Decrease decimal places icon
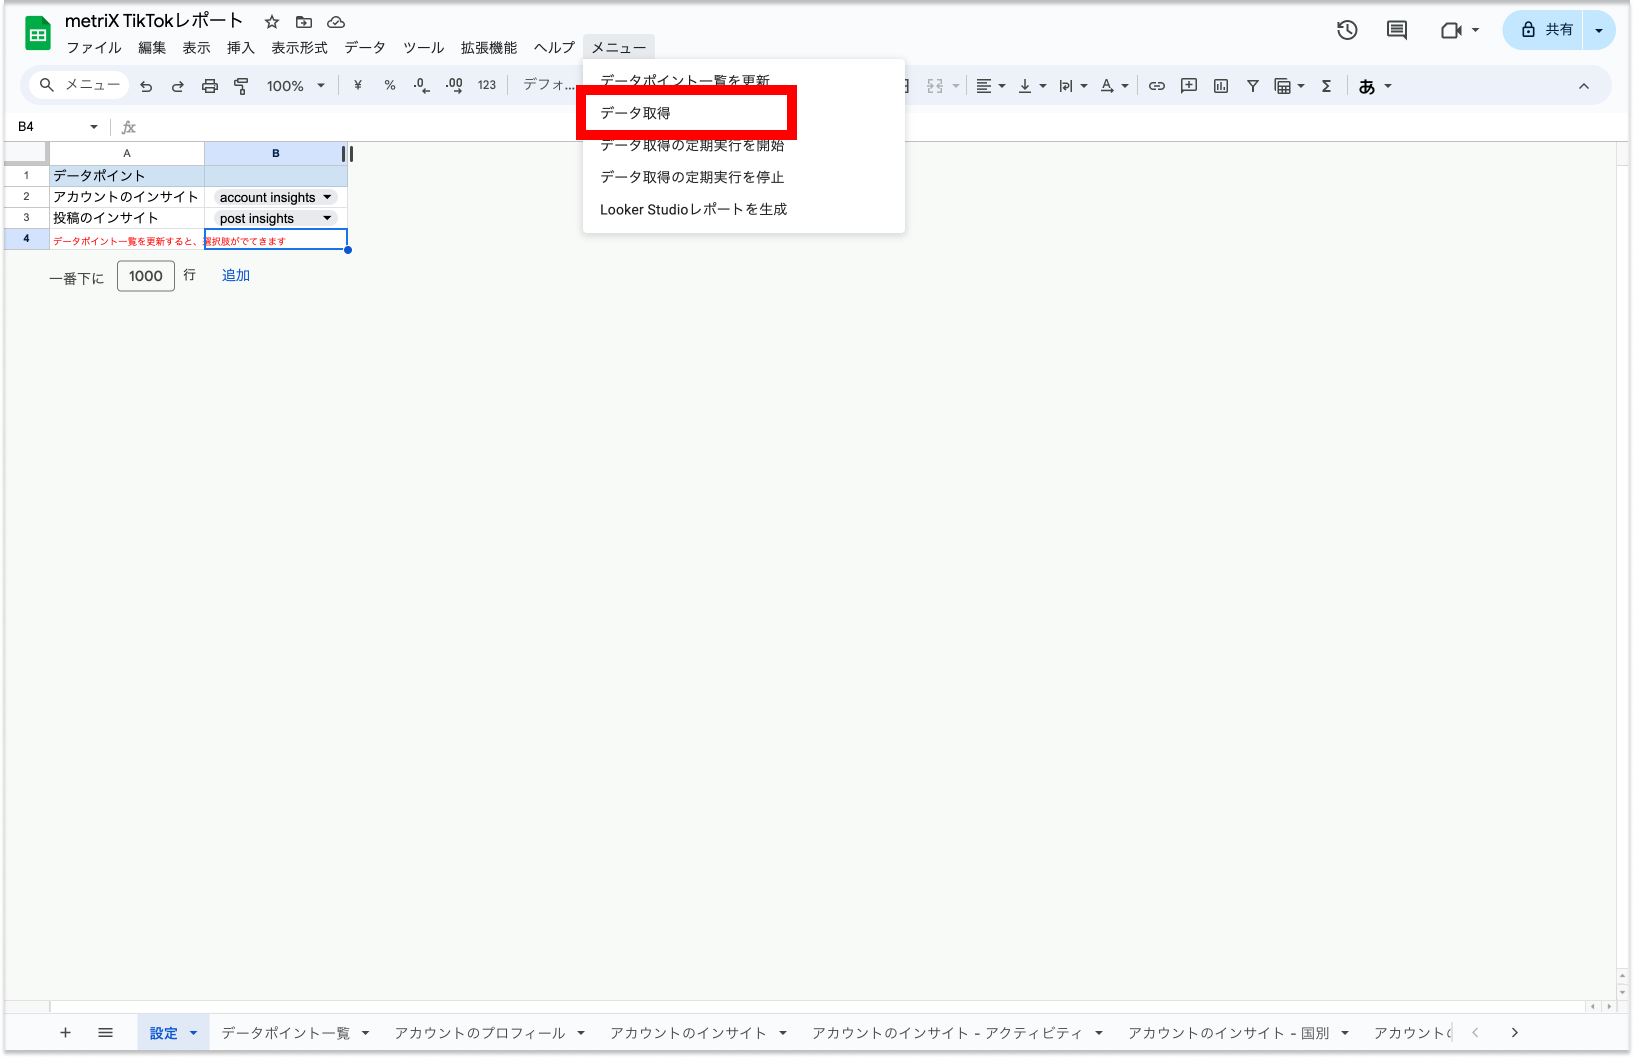The height and width of the screenshot is (1058, 1634). click(x=422, y=86)
